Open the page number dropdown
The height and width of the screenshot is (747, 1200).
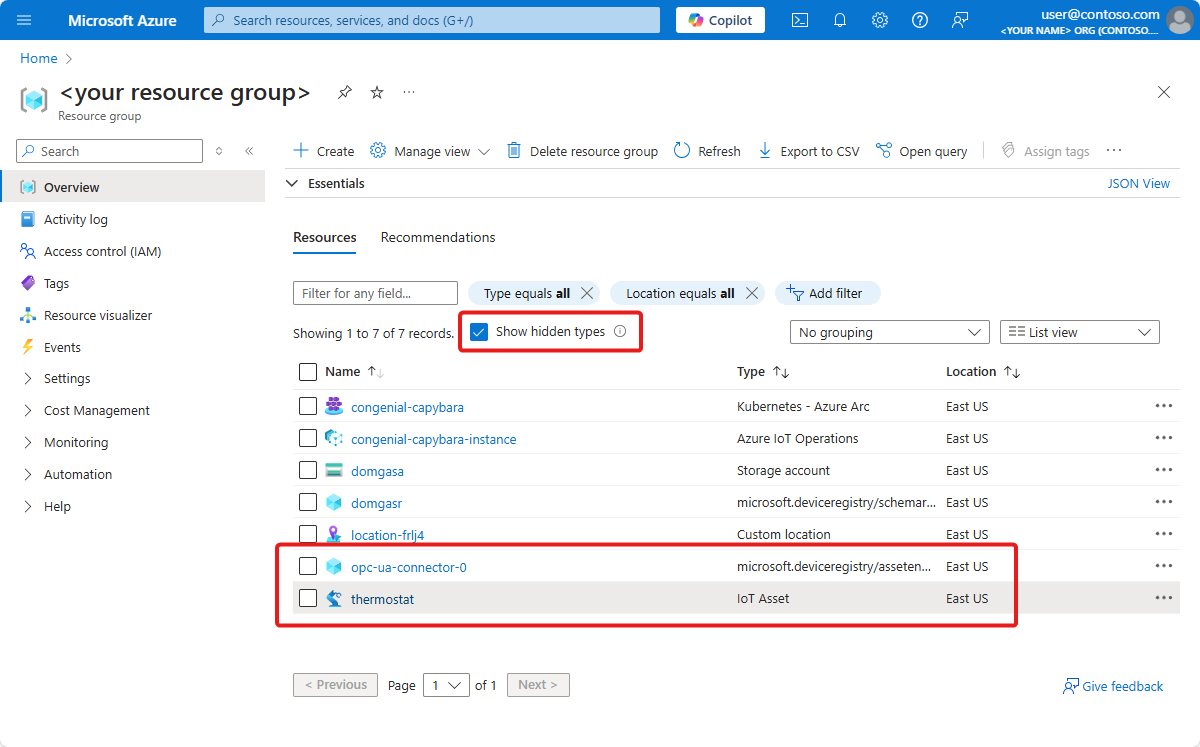pyautogui.click(x=446, y=685)
